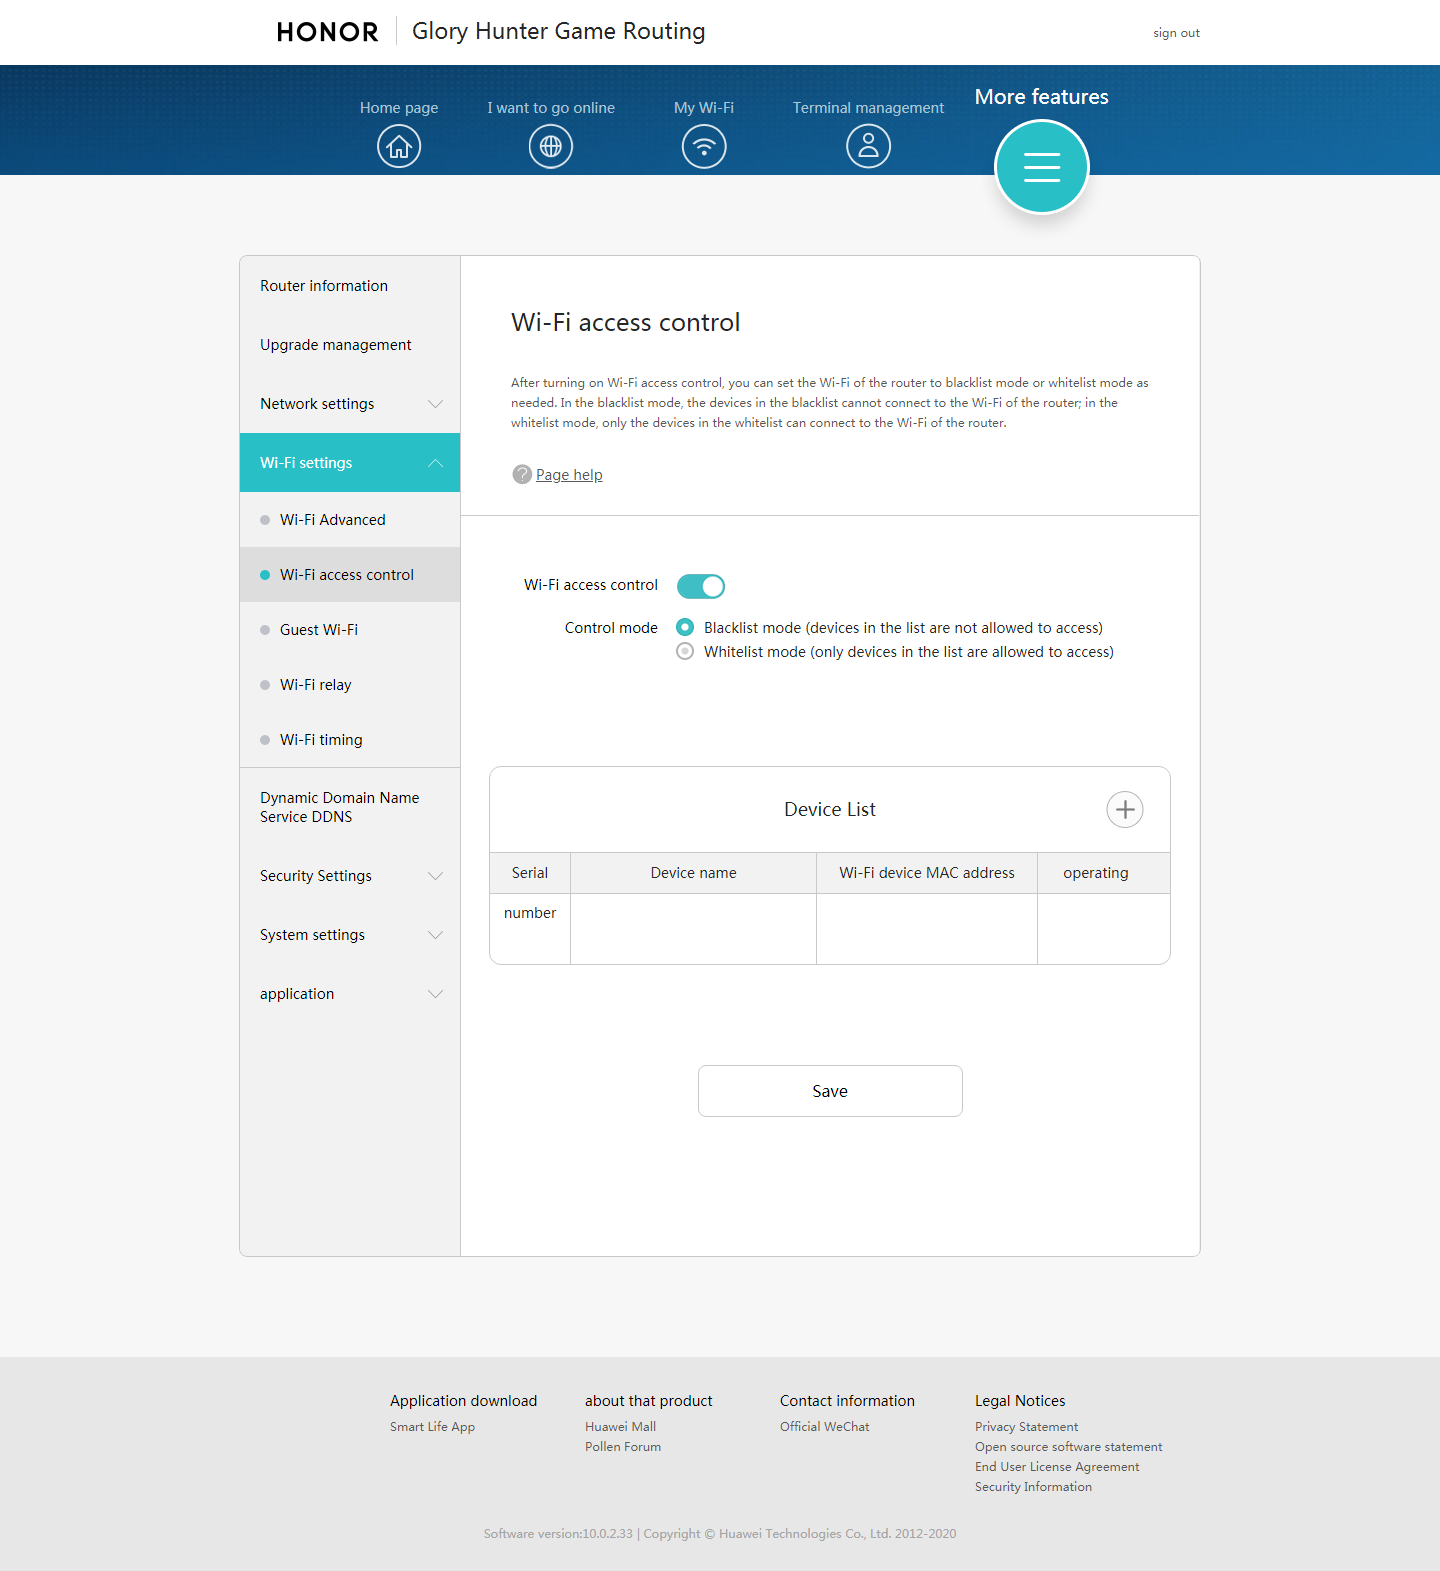The width and height of the screenshot is (1440, 1571).
Task: Click the Terminal management tab label
Action: [x=868, y=108]
